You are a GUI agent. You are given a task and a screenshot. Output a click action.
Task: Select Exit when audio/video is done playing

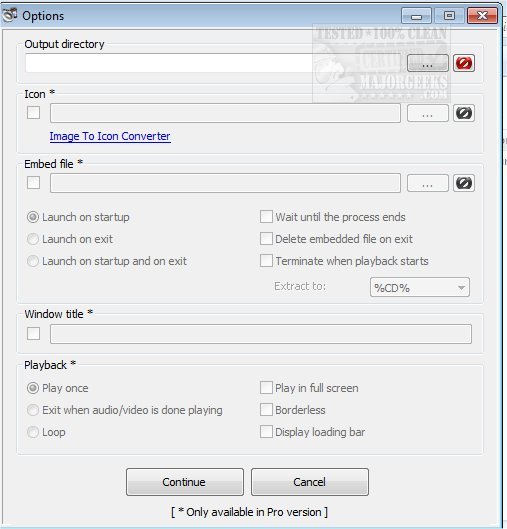point(33,410)
